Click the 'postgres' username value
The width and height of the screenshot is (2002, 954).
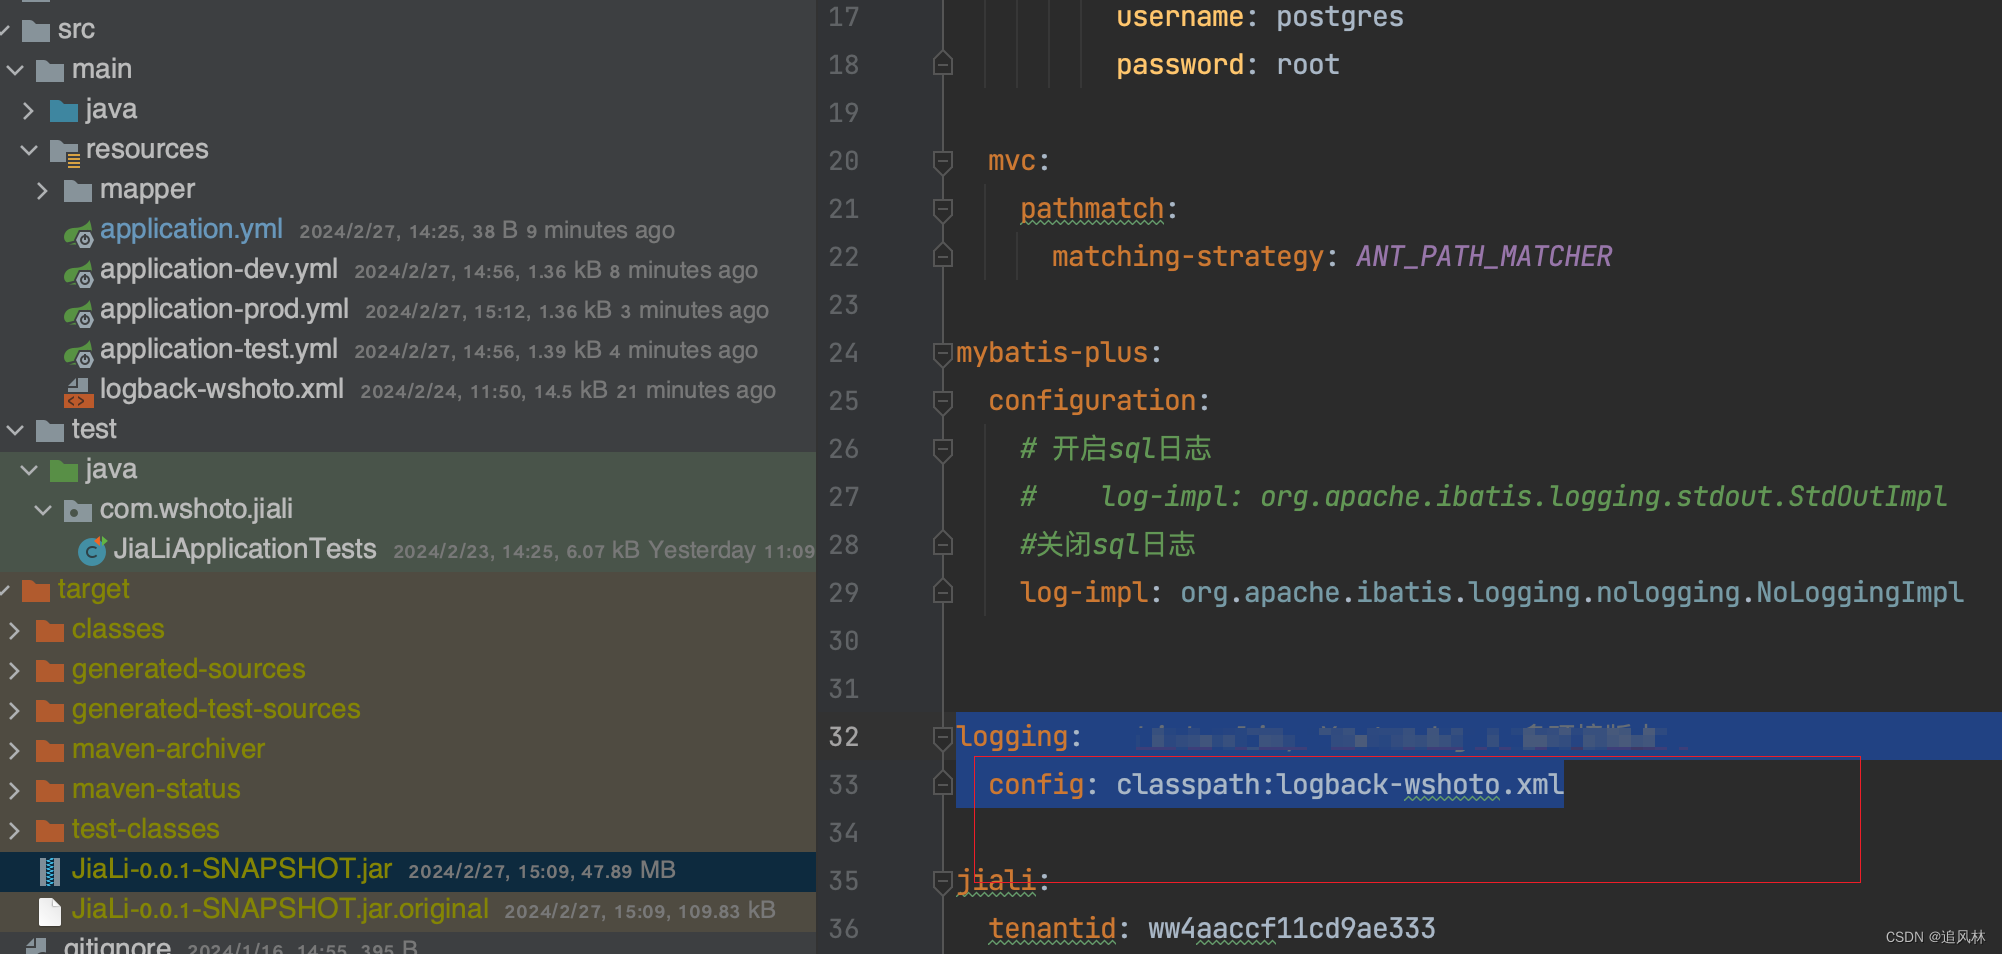click(1340, 17)
